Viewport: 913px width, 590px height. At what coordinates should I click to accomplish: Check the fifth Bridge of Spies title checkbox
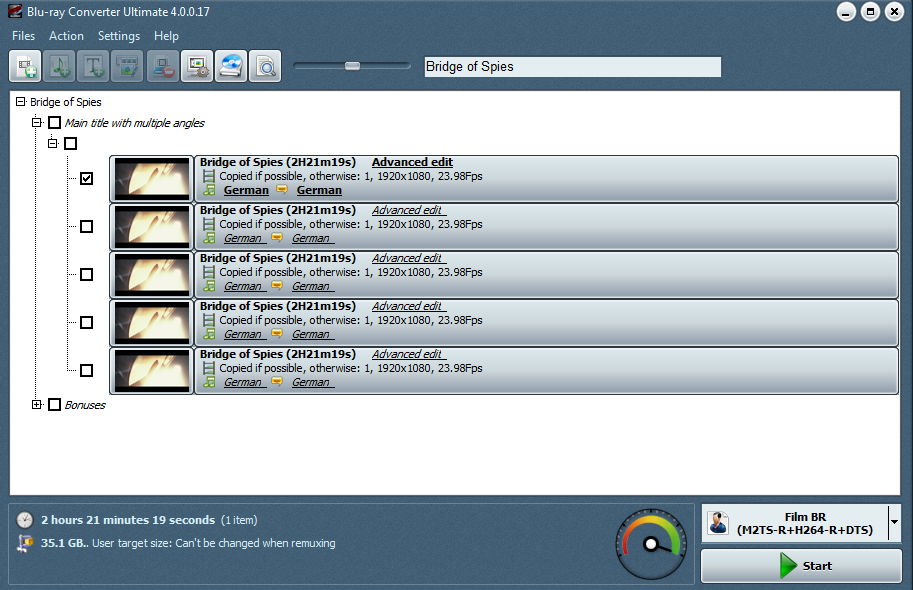(x=86, y=370)
